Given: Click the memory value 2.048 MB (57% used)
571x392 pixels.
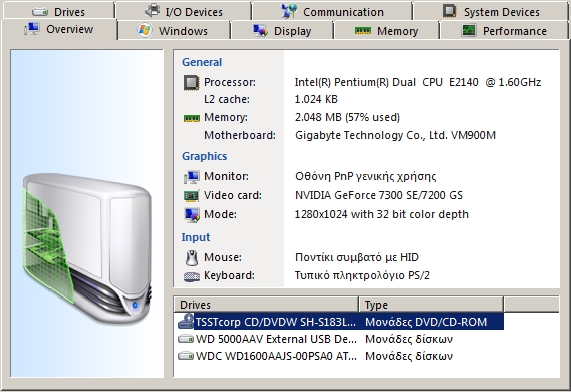Looking at the screenshot, I should coord(347,117).
